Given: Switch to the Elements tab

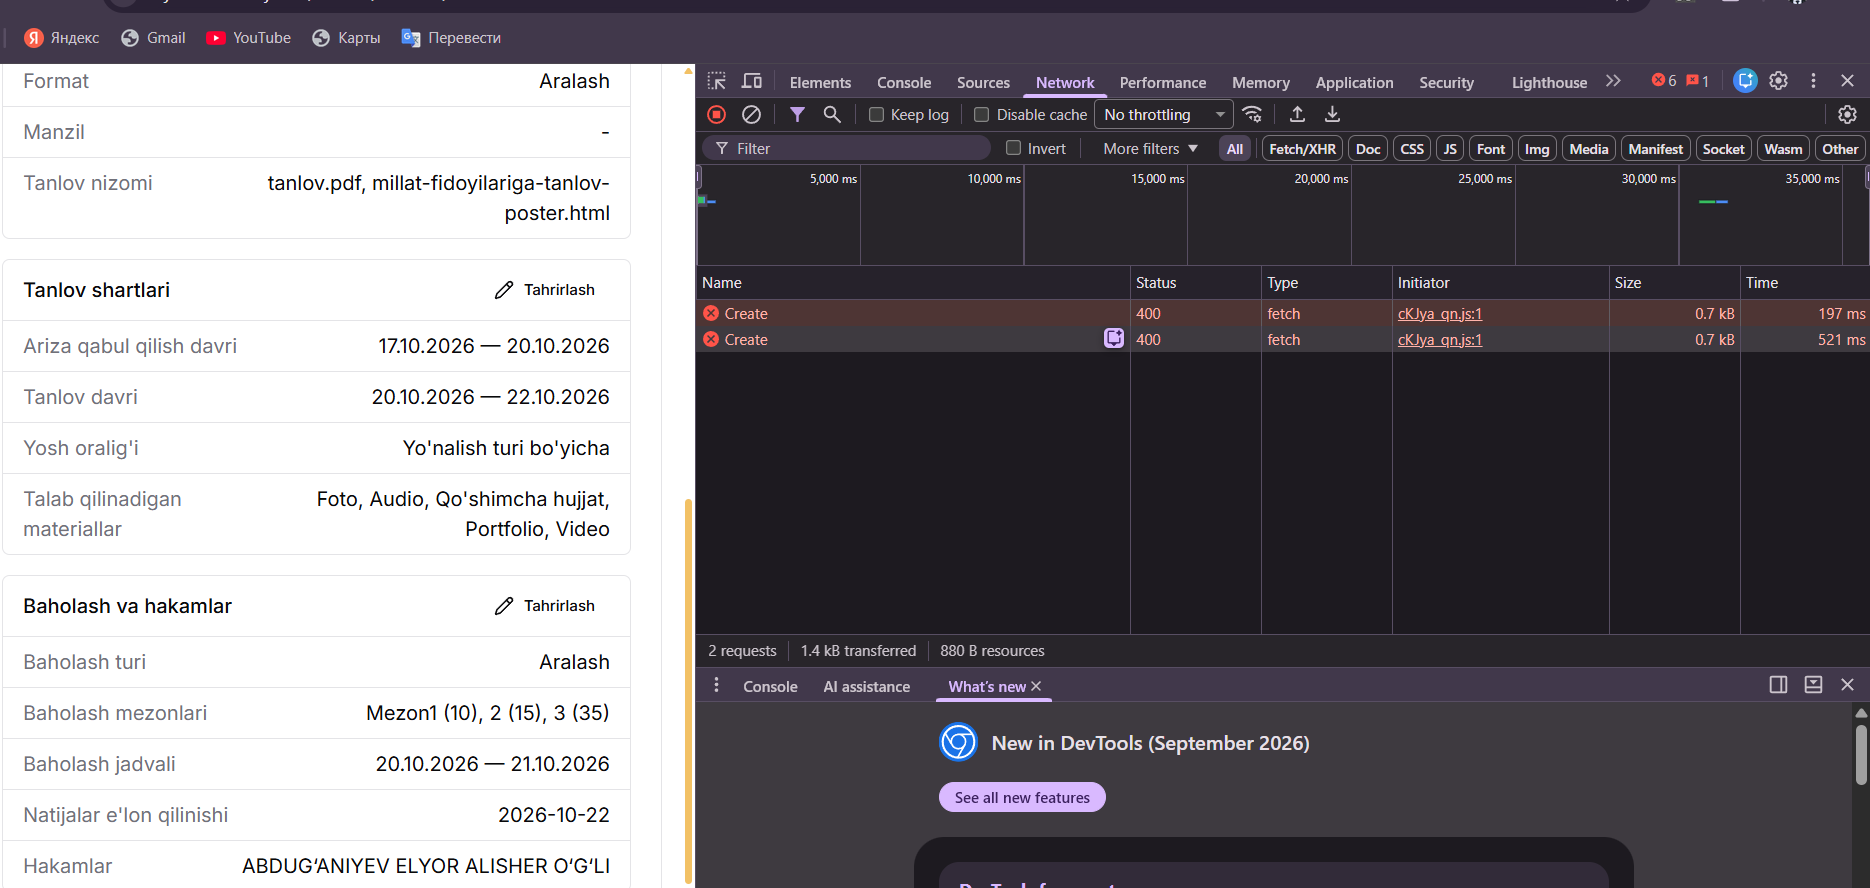Looking at the screenshot, I should (820, 83).
